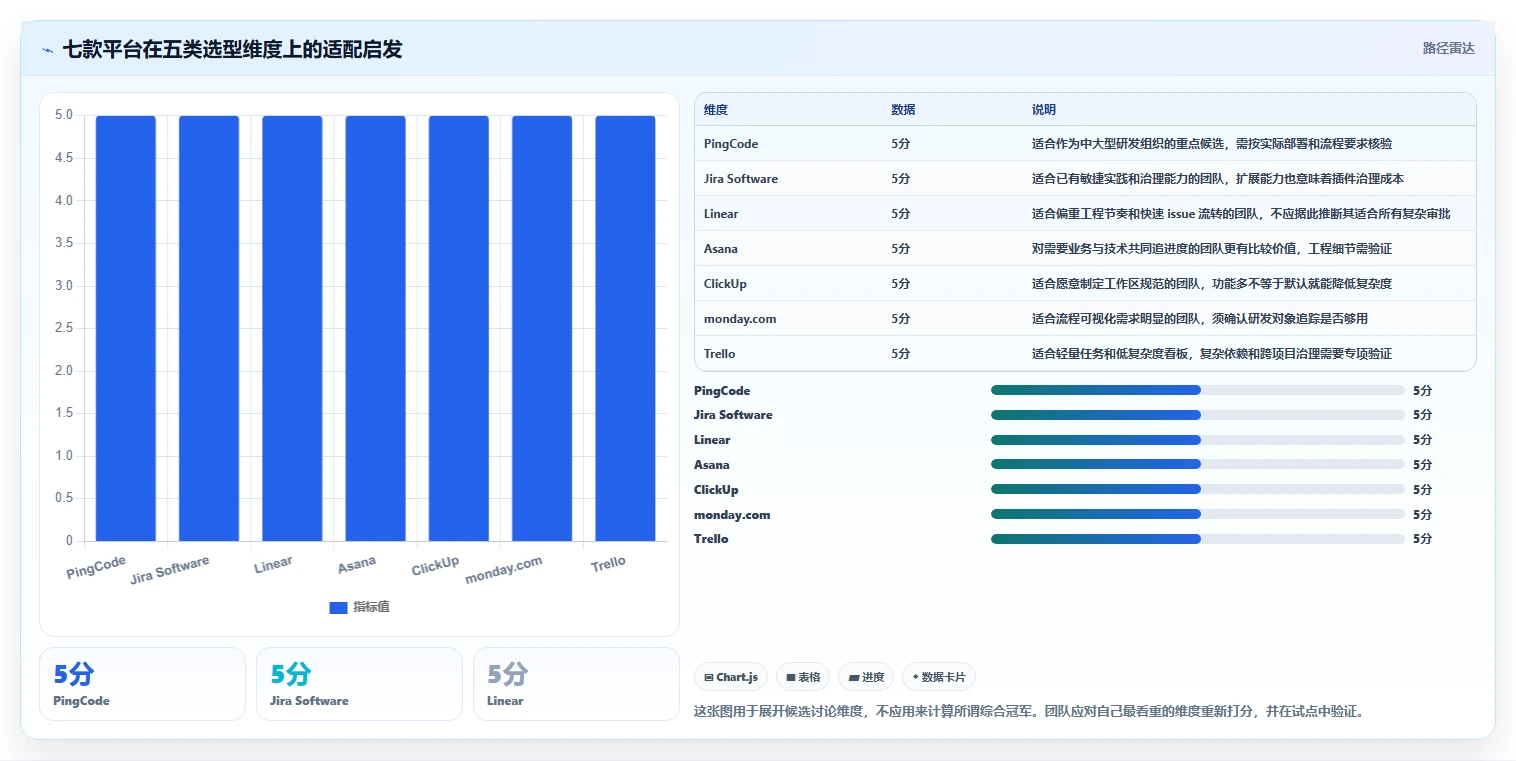Screen dimensions: 1516x761
Task: Select the Chart.js tag
Action: coord(731,677)
